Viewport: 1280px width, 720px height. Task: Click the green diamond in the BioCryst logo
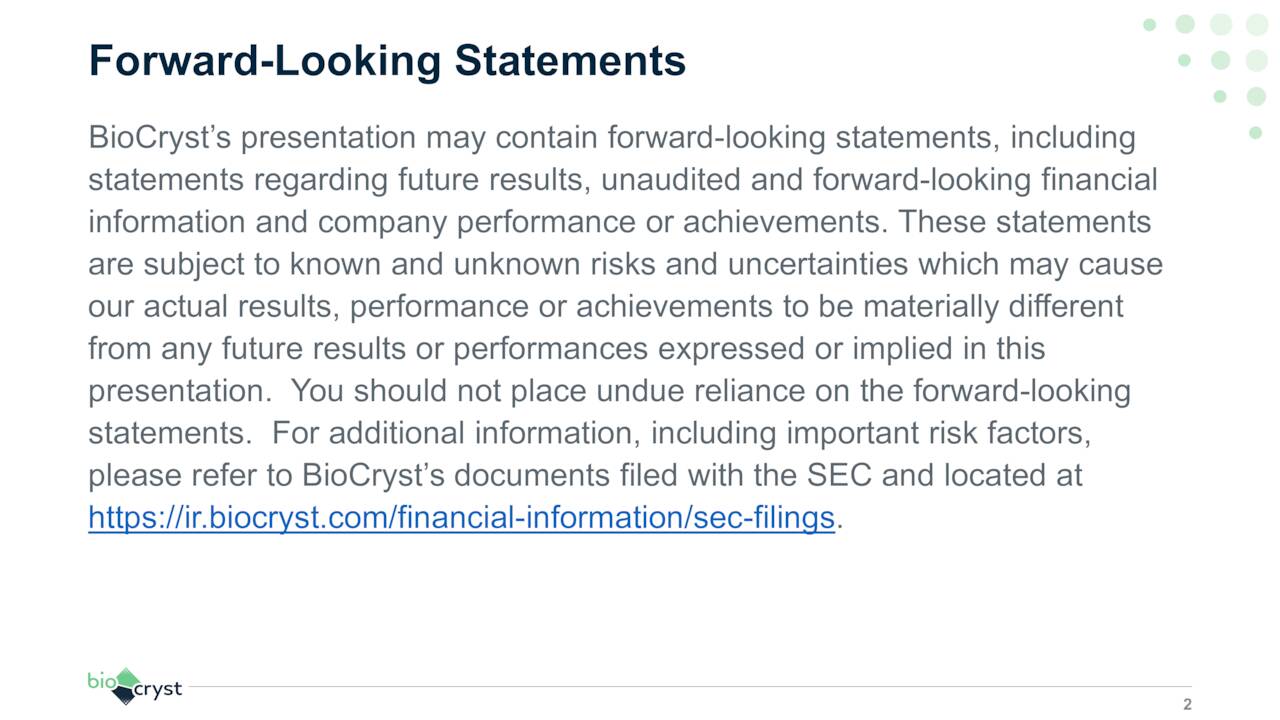click(x=126, y=679)
